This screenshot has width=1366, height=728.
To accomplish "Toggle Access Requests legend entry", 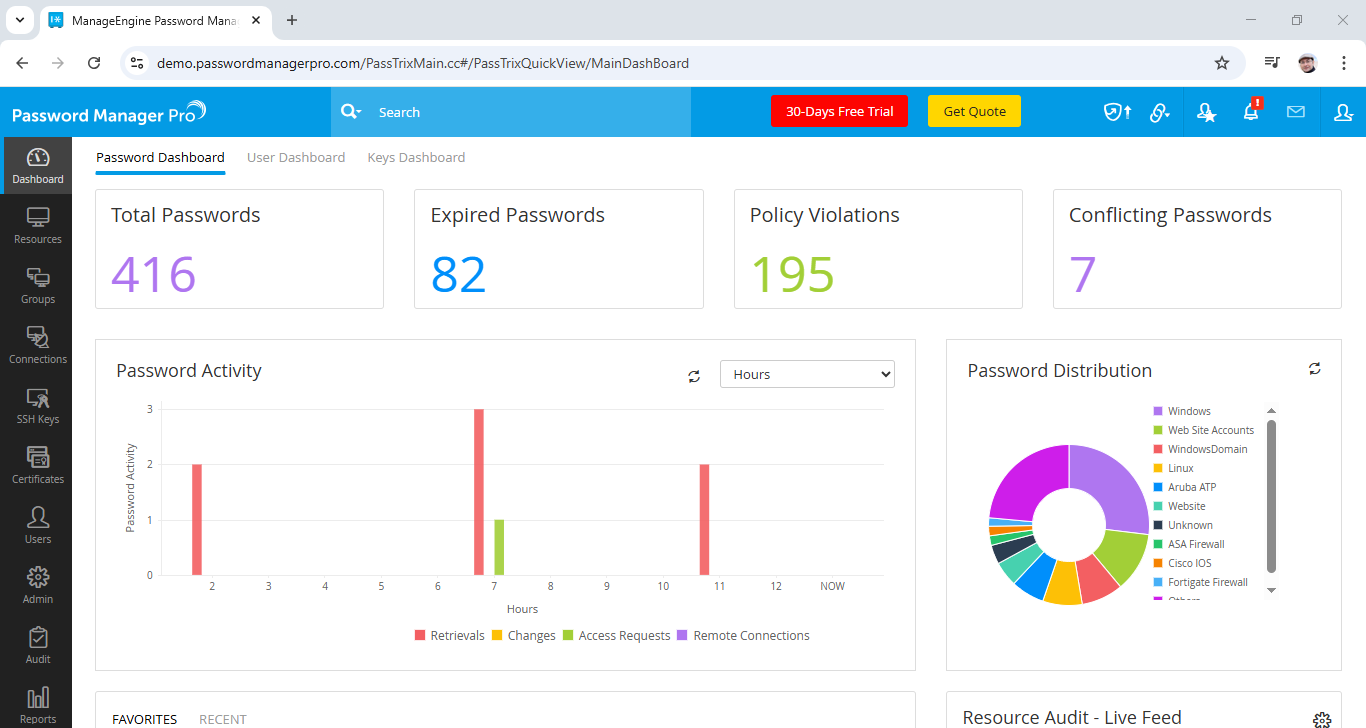I will tap(616, 636).
